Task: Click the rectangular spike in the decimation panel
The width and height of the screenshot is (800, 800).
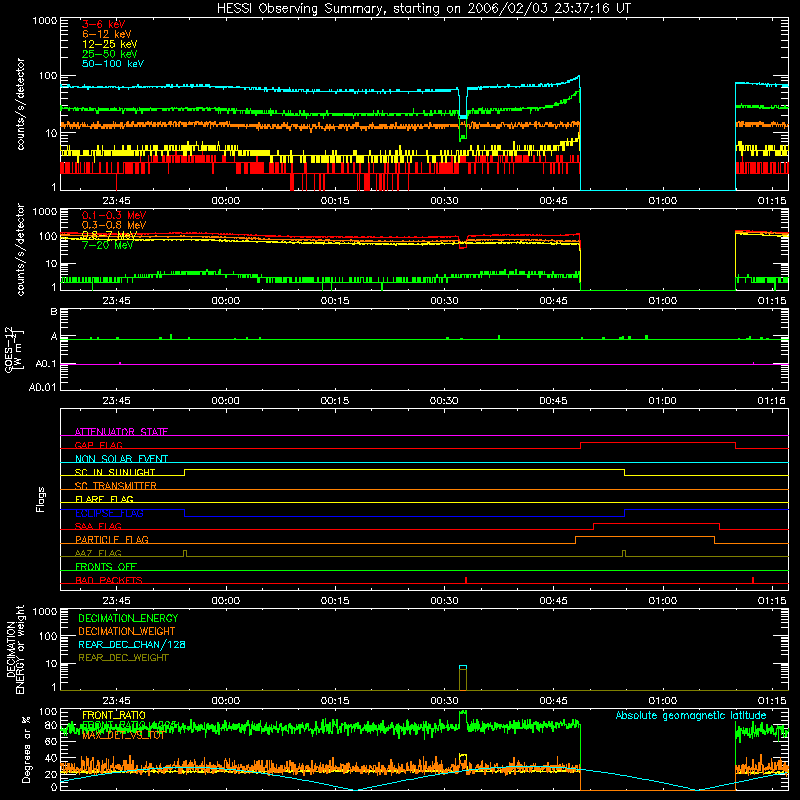Action: tap(463, 678)
